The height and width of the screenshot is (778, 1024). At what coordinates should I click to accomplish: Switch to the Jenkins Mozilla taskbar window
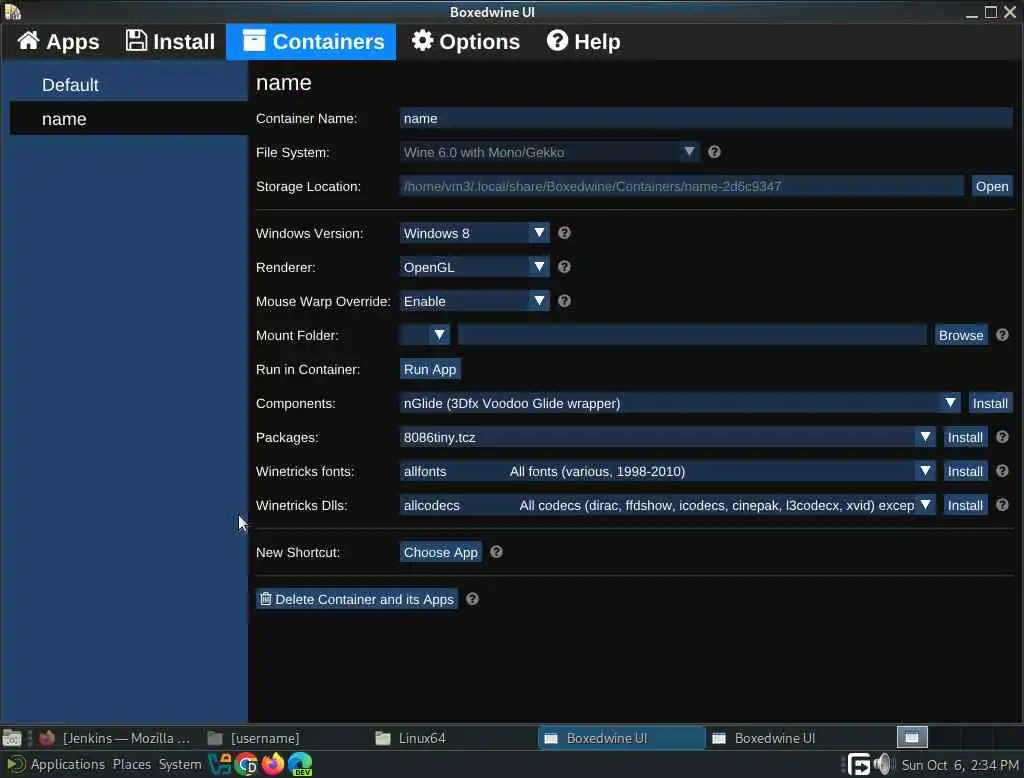(x=116, y=738)
